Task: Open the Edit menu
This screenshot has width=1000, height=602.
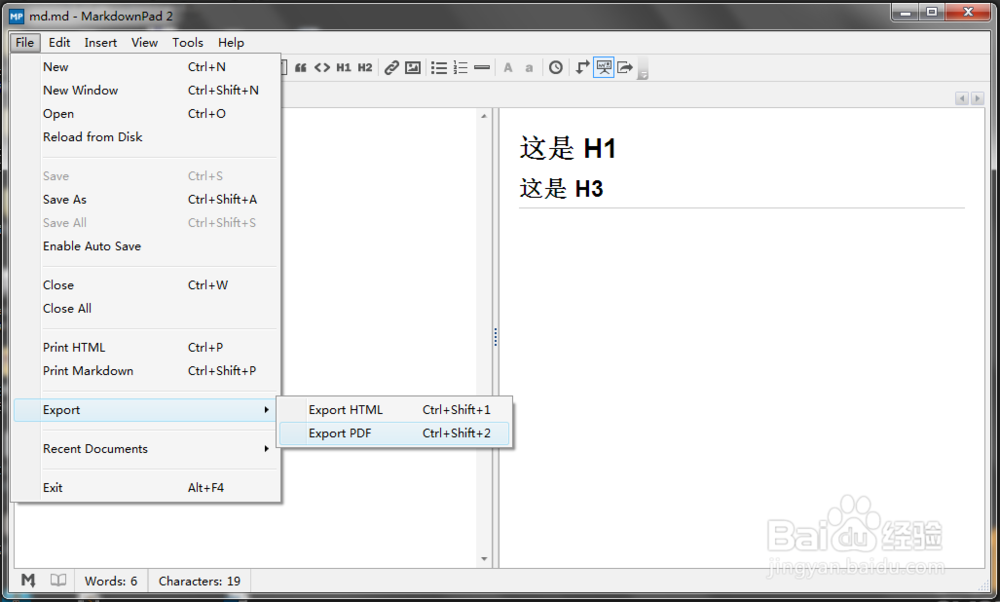Action: [59, 43]
